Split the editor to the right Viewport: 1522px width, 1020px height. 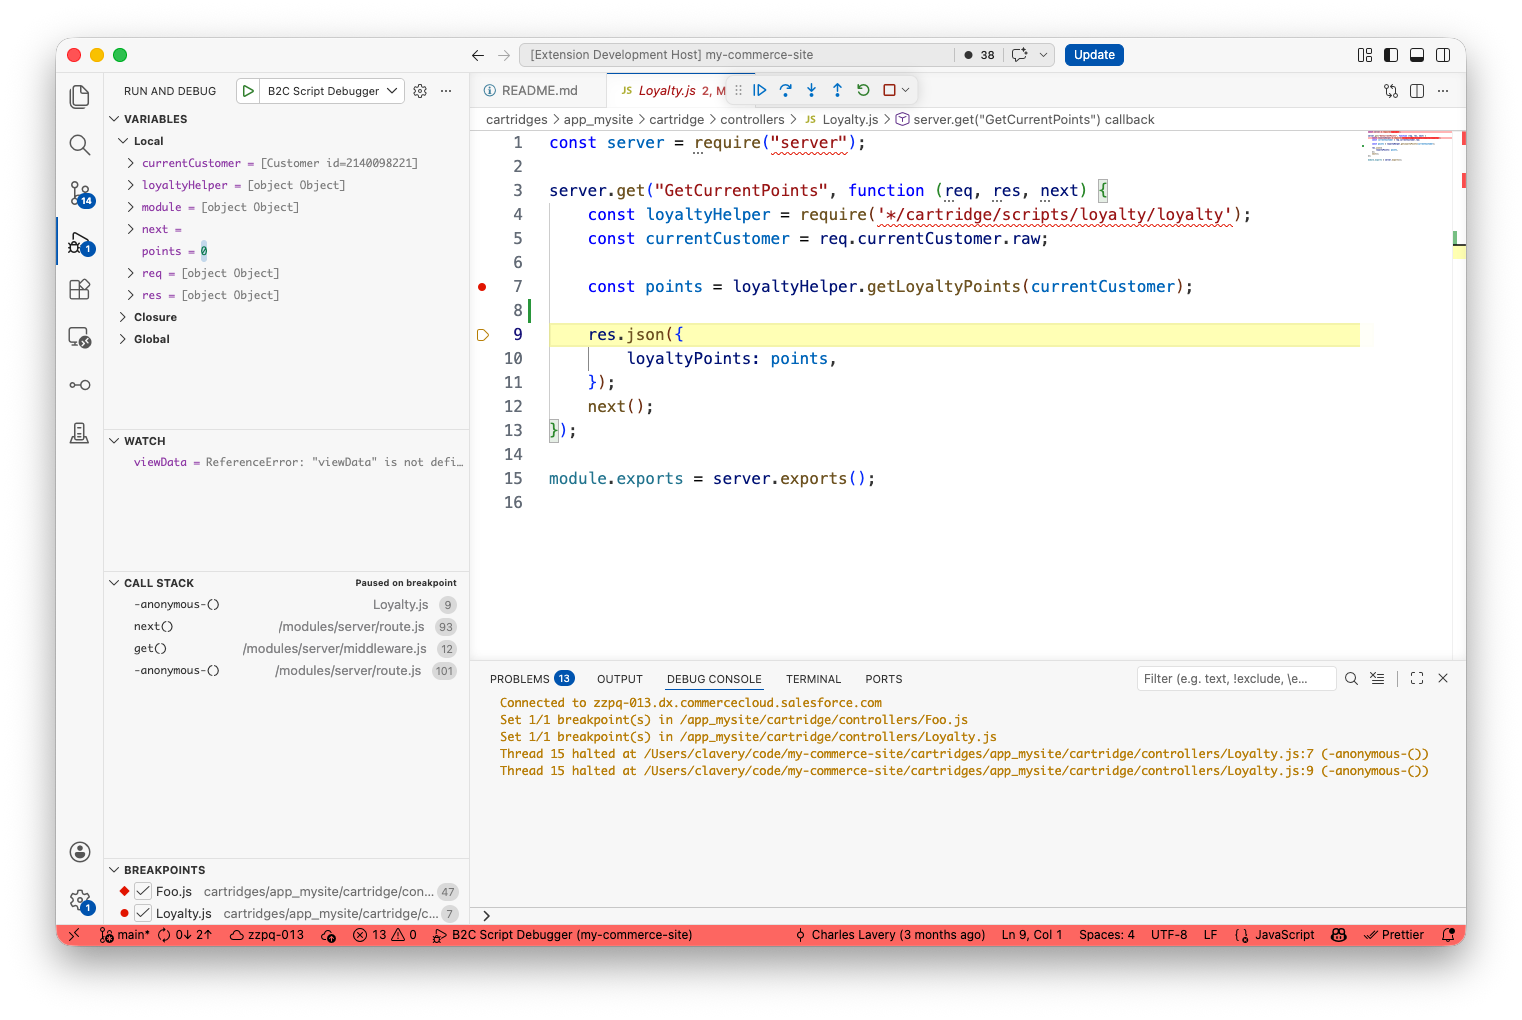tap(1417, 91)
